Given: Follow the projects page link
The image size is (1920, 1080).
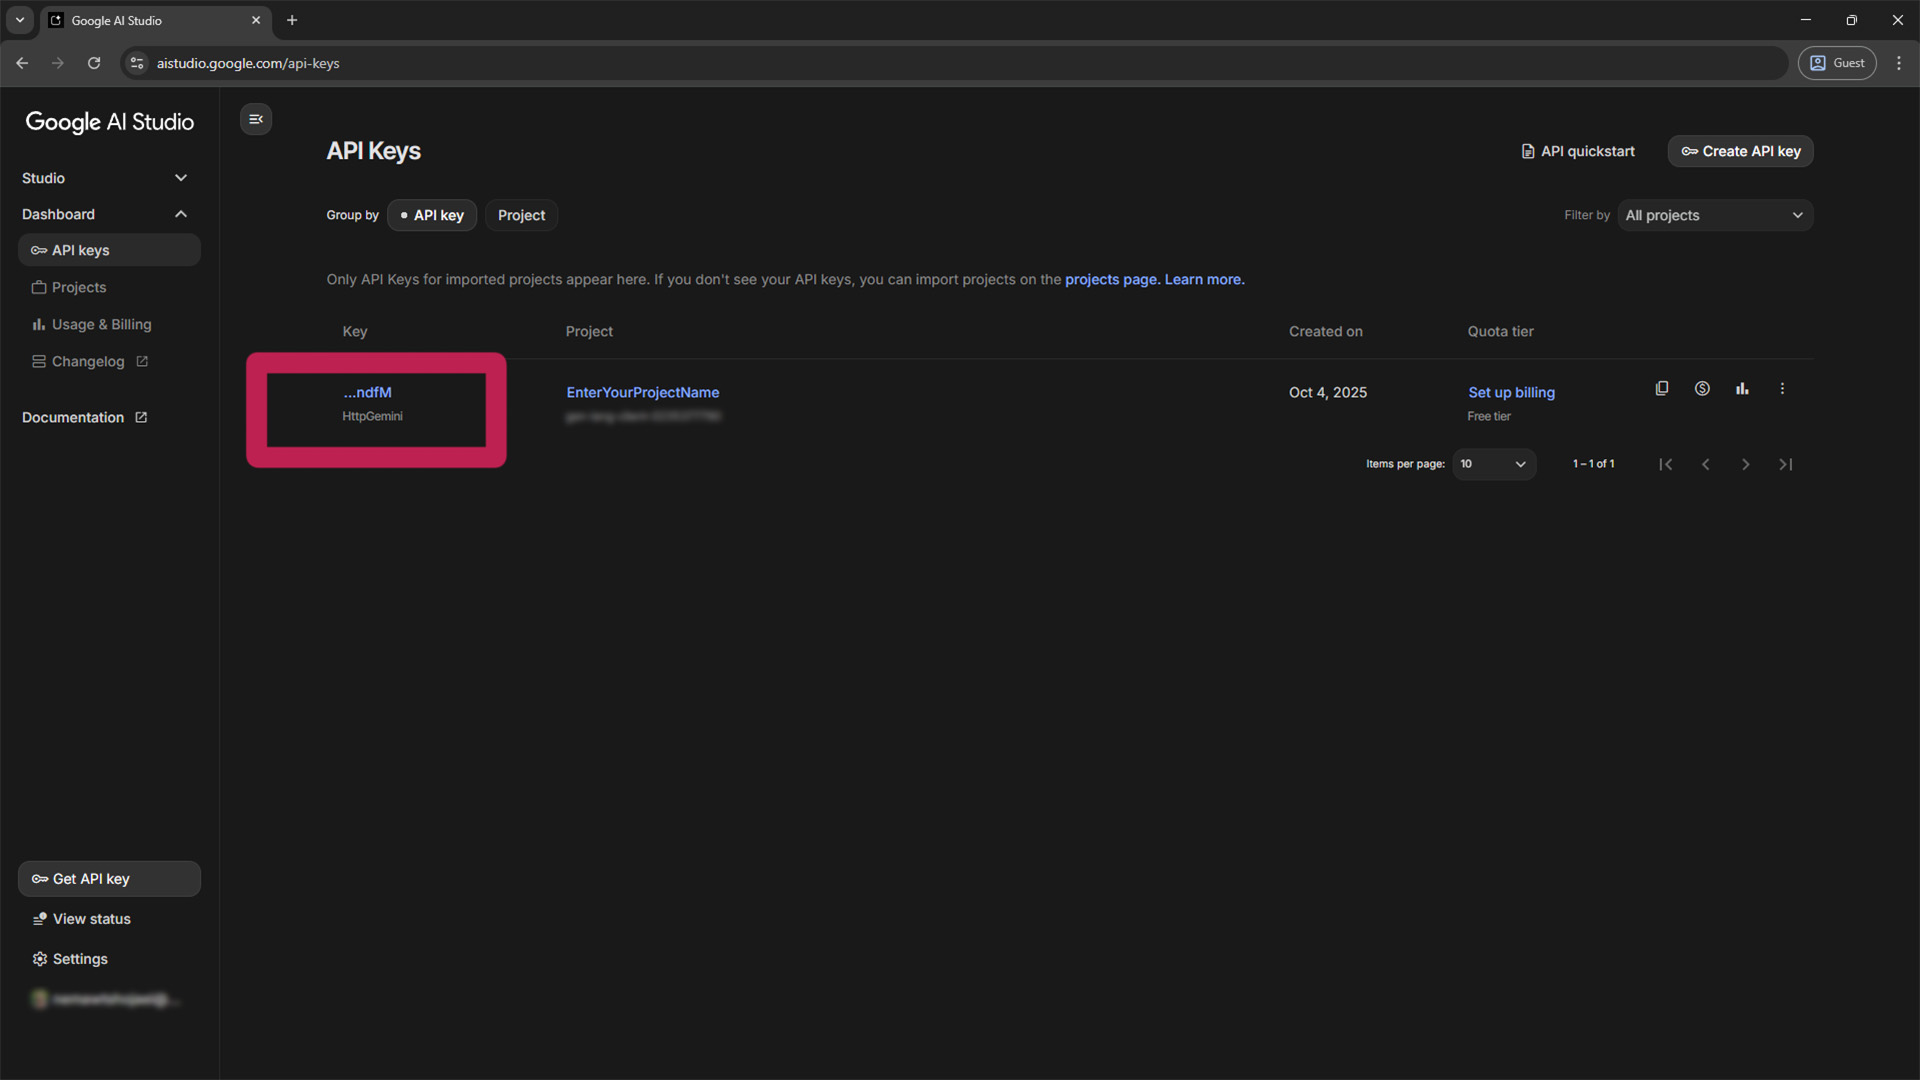Looking at the screenshot, I should [x=1112, y=279].
